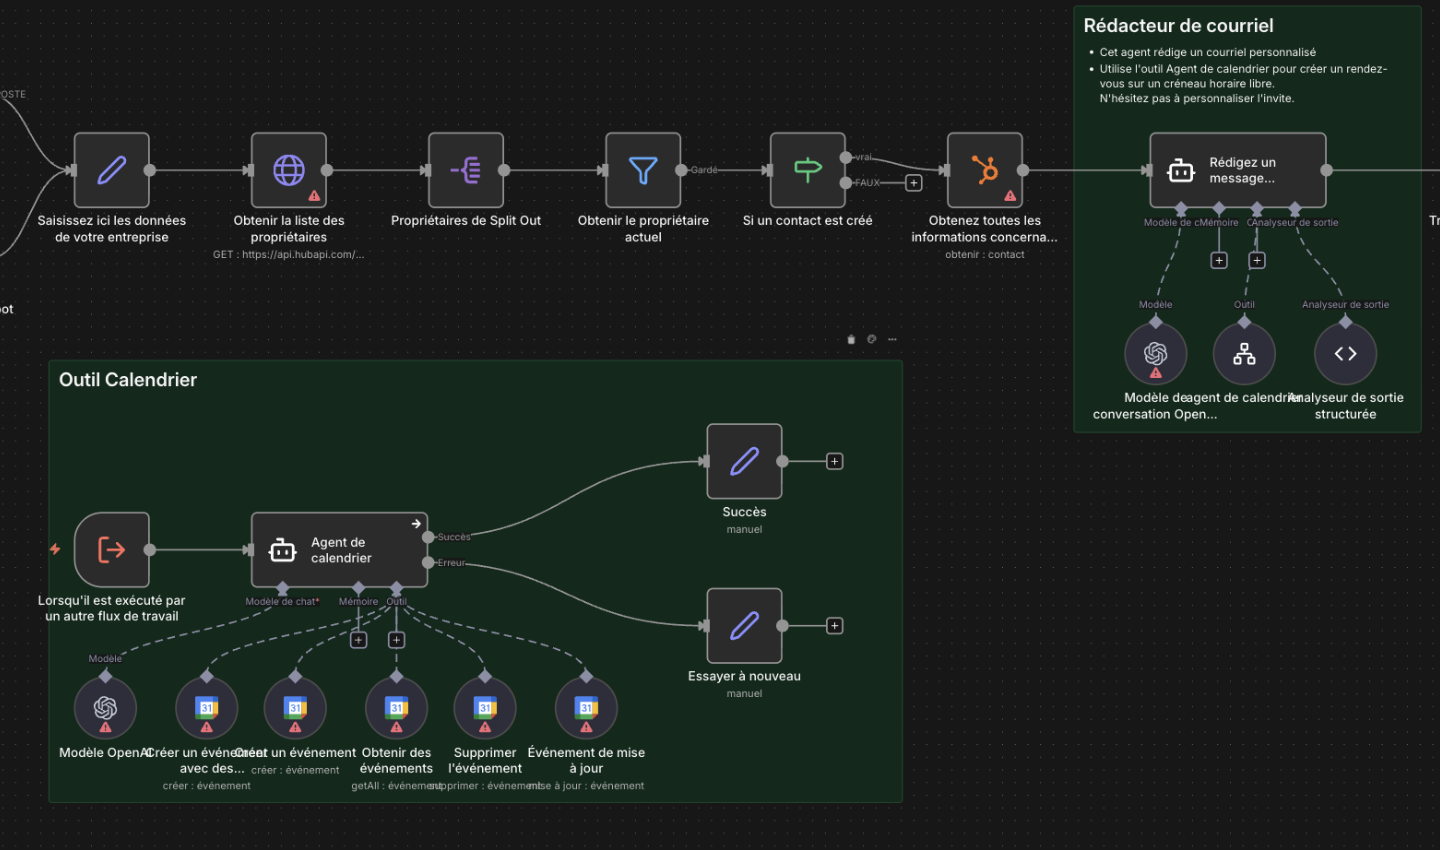Click the Rédigez un message agent node

[x=1238, y=170]
